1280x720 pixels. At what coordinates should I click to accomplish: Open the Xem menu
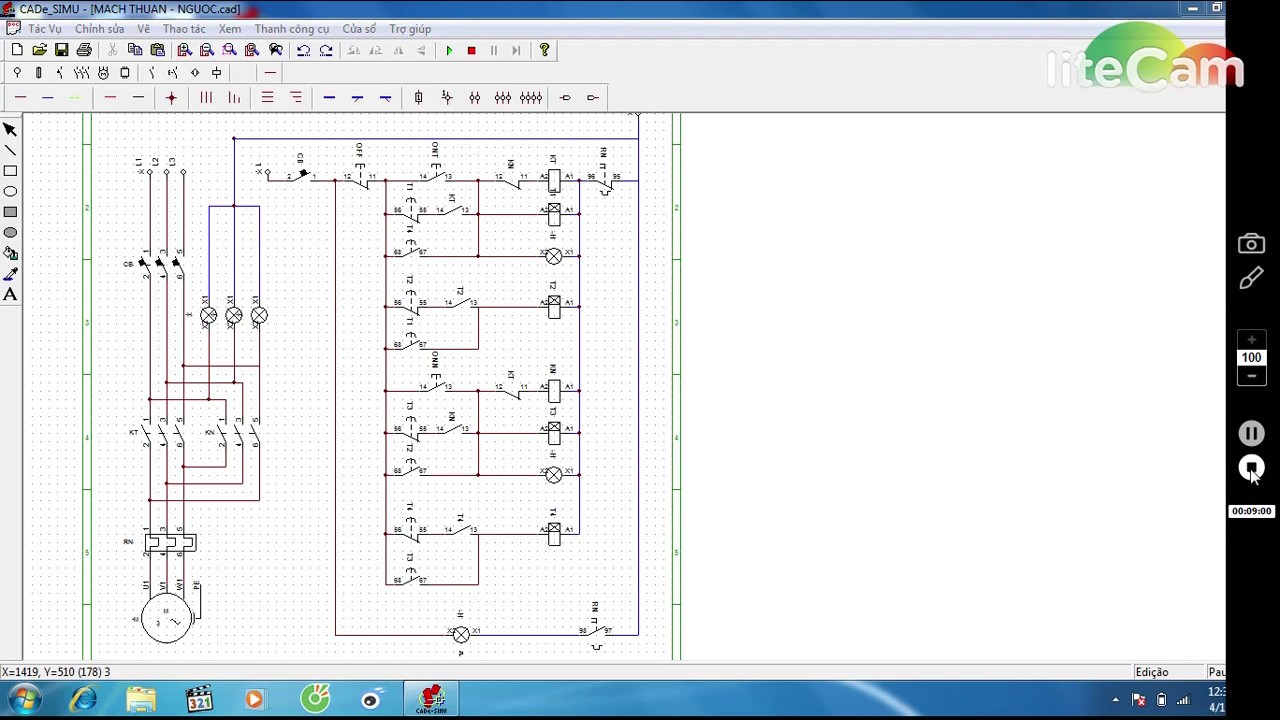click(229, 29)
